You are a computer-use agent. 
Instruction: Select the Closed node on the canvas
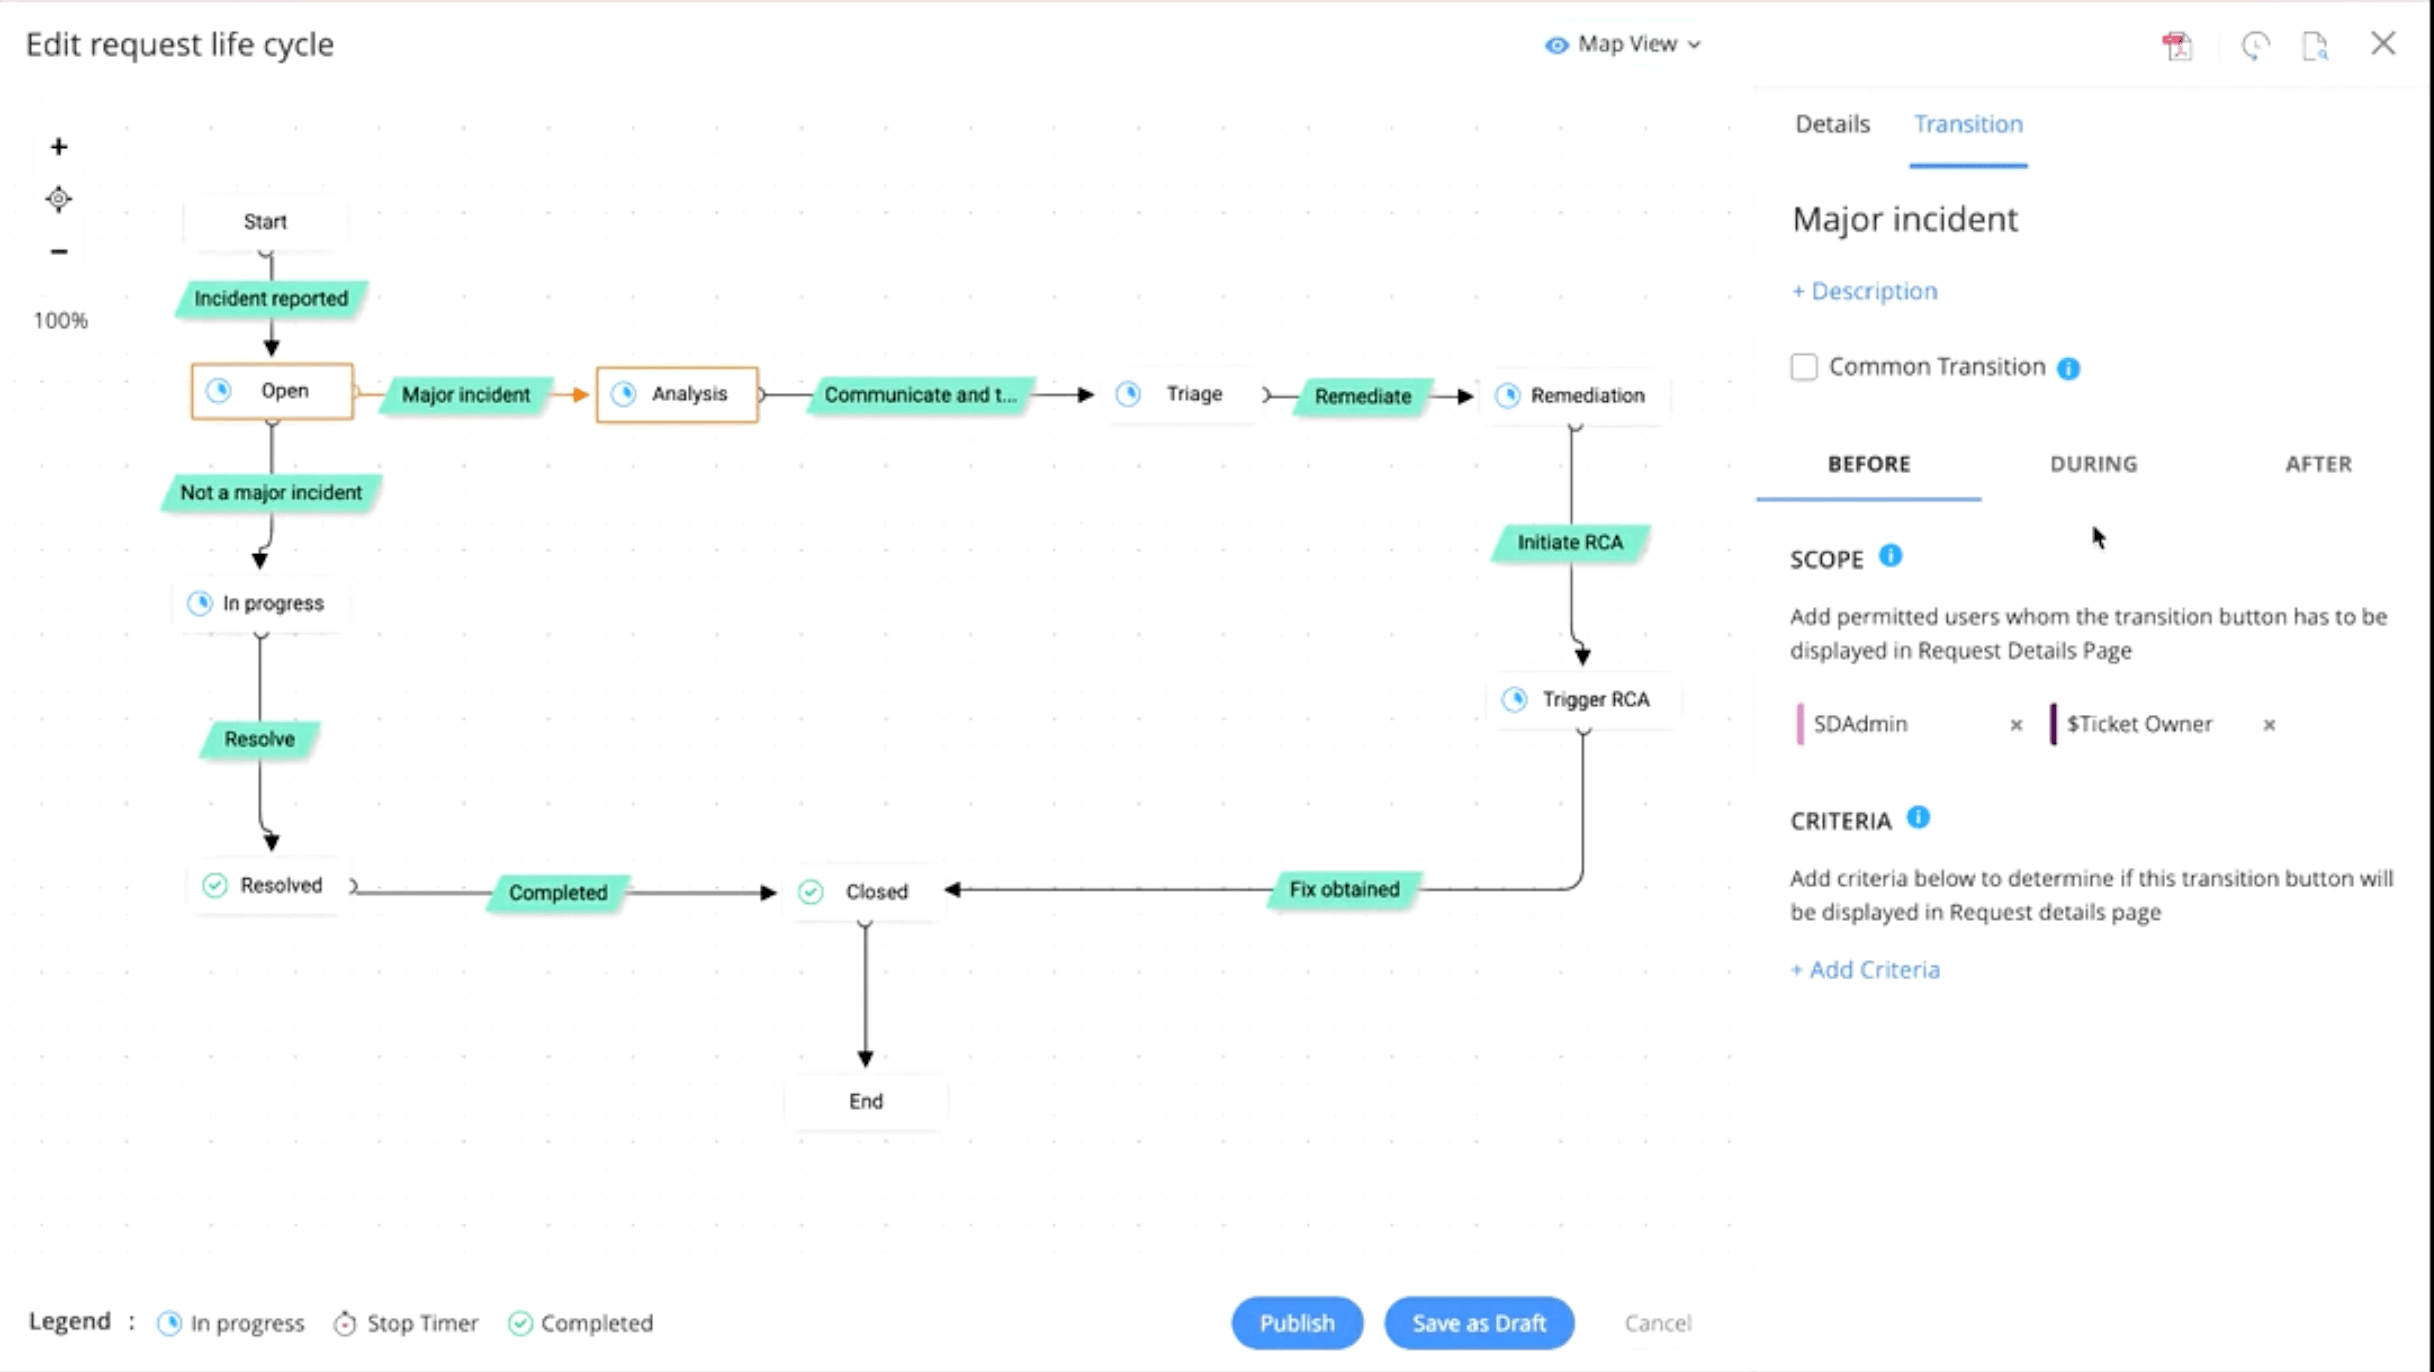[x=866, y=890]
